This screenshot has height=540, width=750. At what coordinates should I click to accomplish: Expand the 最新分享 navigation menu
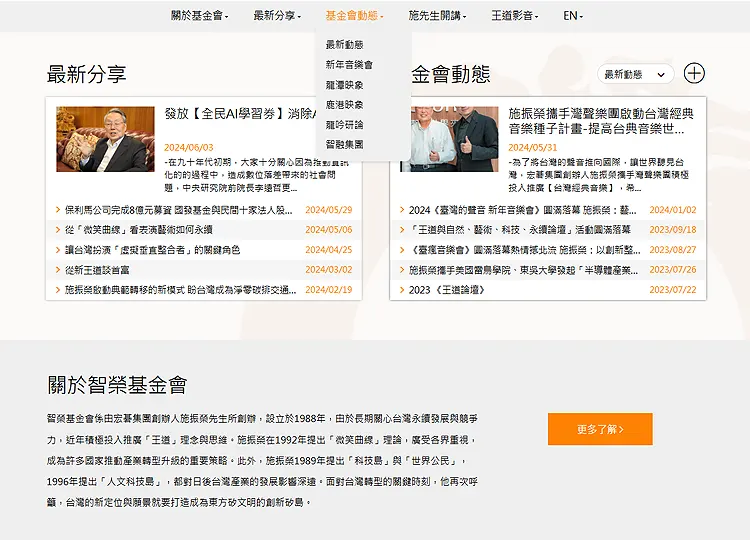pos(277,15)
